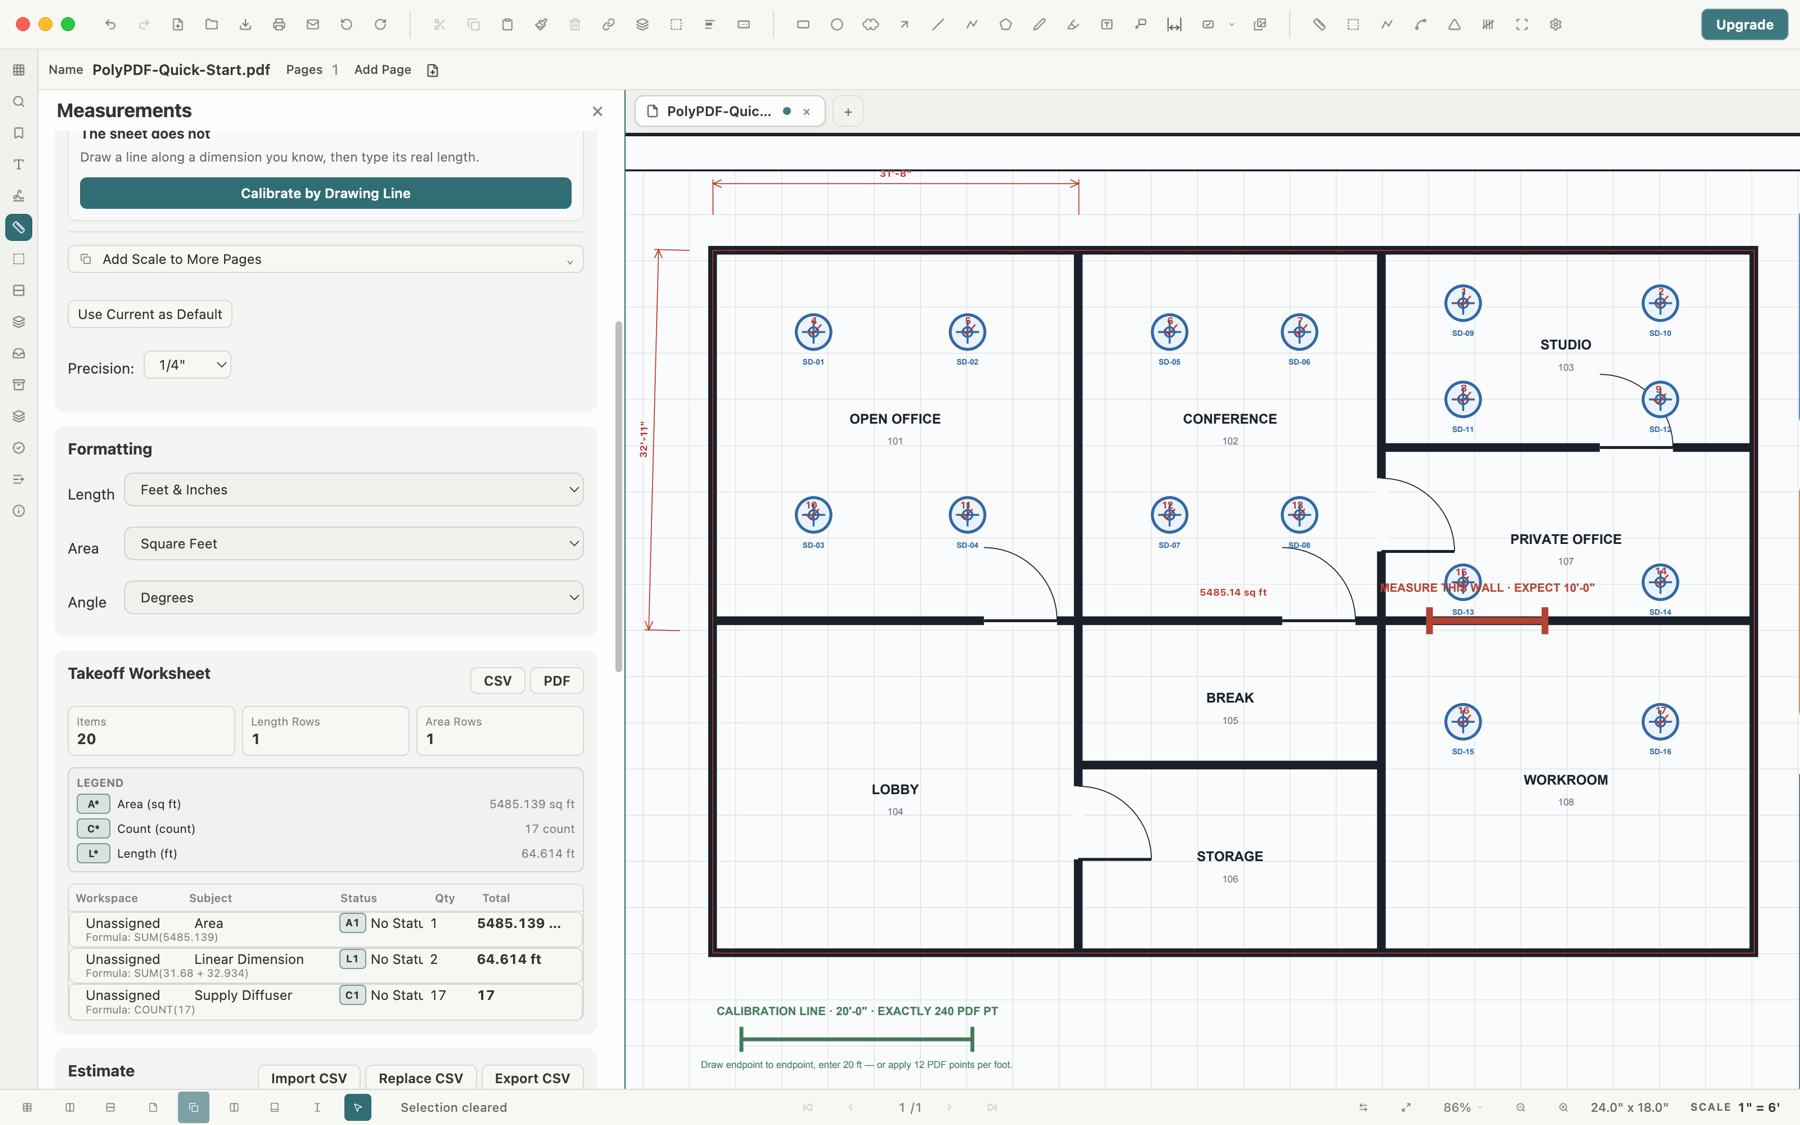
Task: Click Export CSV in Estimate section
Action: click(532, 1078)
